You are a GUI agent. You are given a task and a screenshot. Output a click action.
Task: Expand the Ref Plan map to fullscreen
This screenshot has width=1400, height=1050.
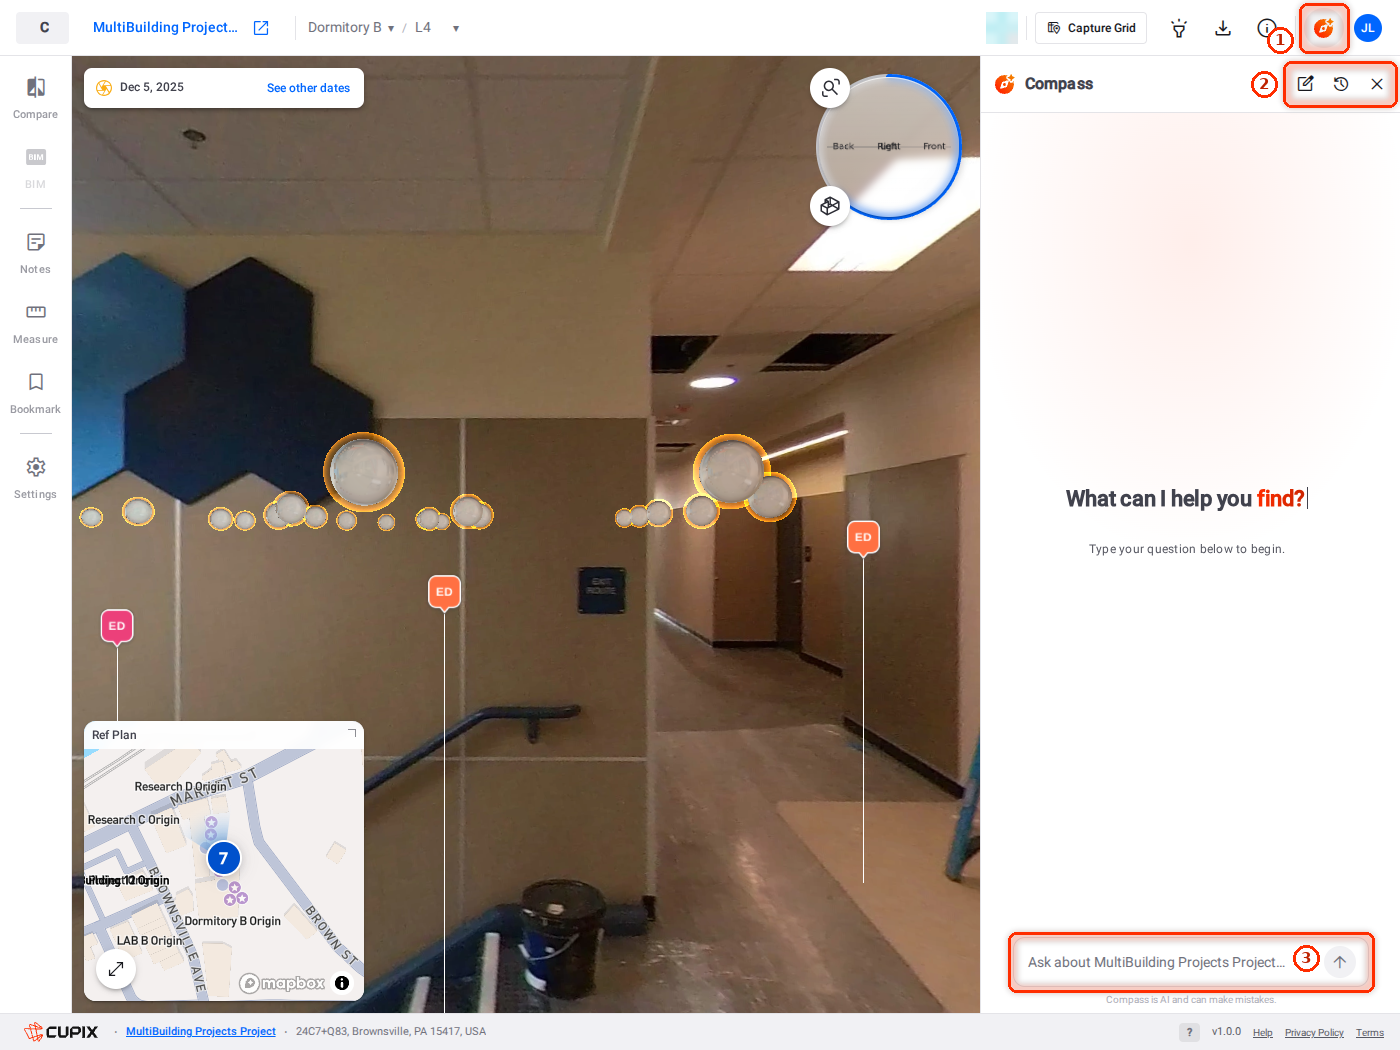tap(116, 968)
